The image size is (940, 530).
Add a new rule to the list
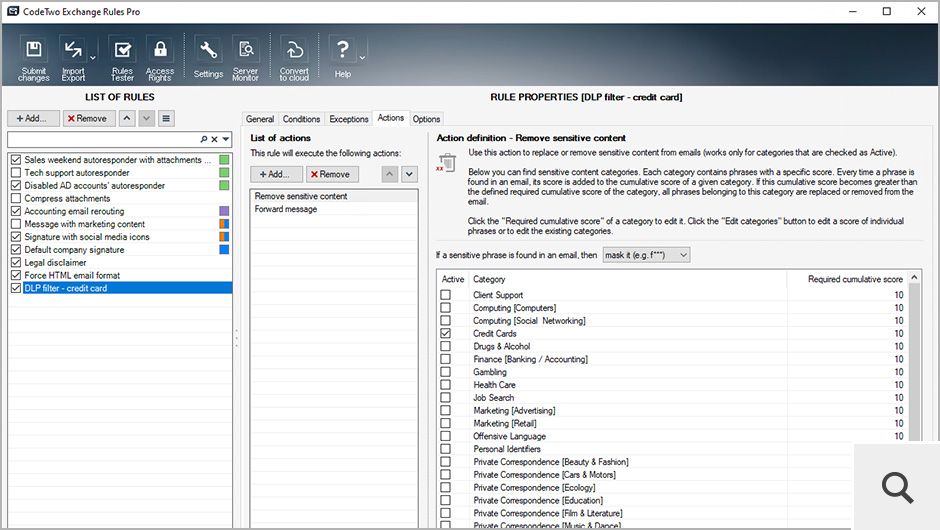pyautogui.click(x=34, y=118)
